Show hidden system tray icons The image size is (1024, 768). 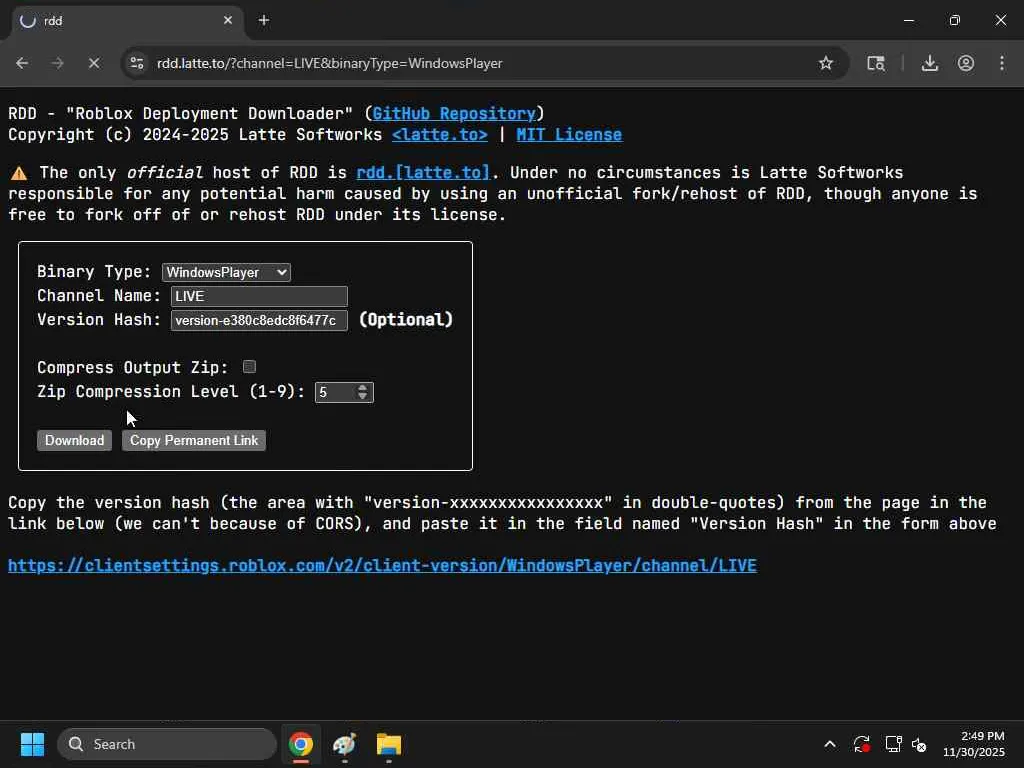pos(829,744)
